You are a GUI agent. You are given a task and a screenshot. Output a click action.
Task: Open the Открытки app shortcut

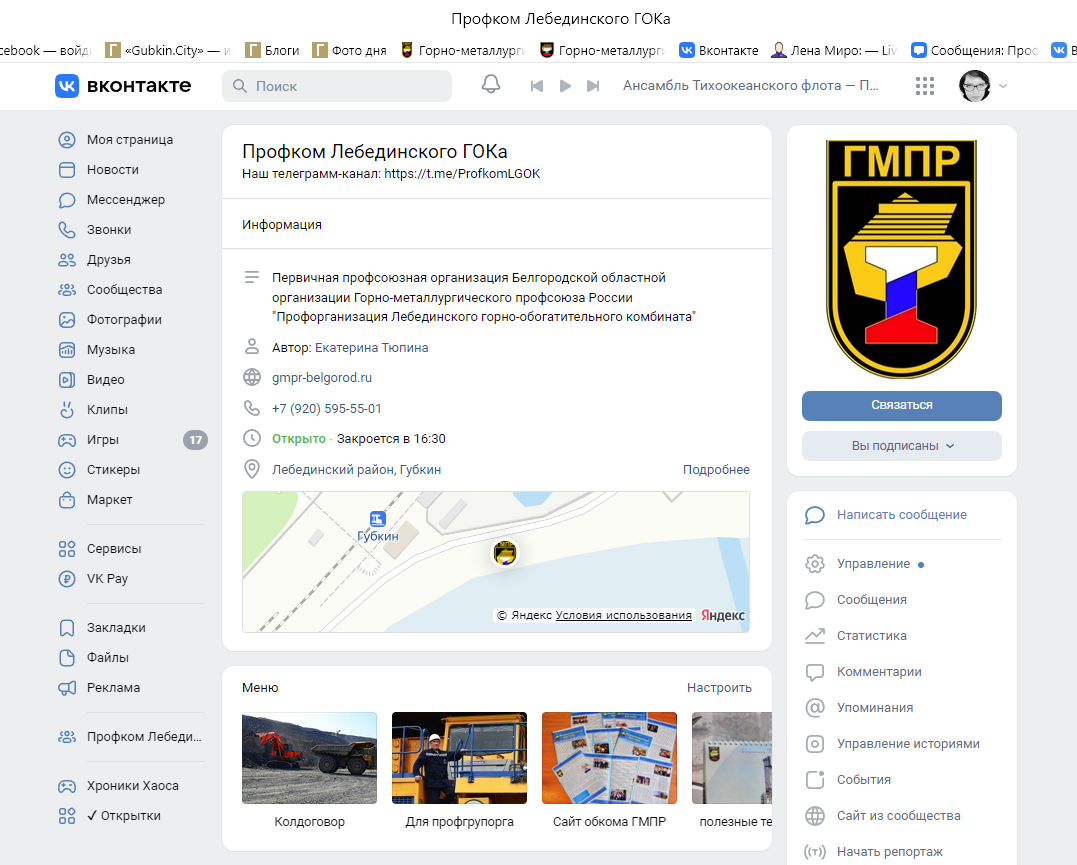(x=110, y=816)
